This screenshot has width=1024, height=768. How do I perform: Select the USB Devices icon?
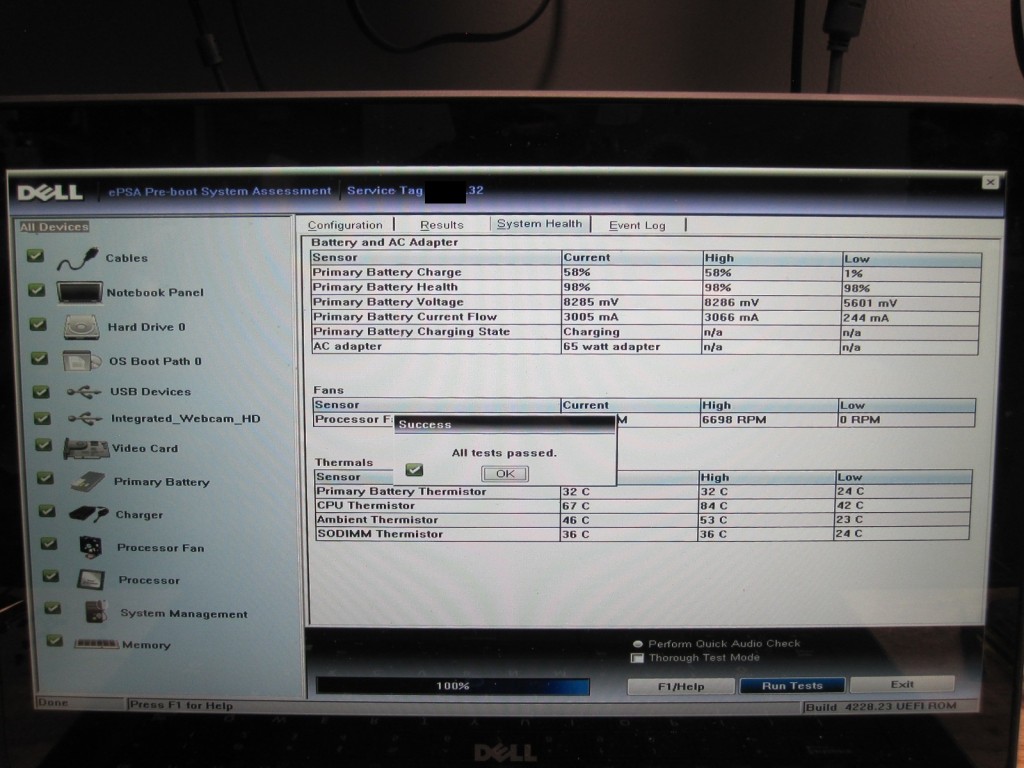coord(84,392)
